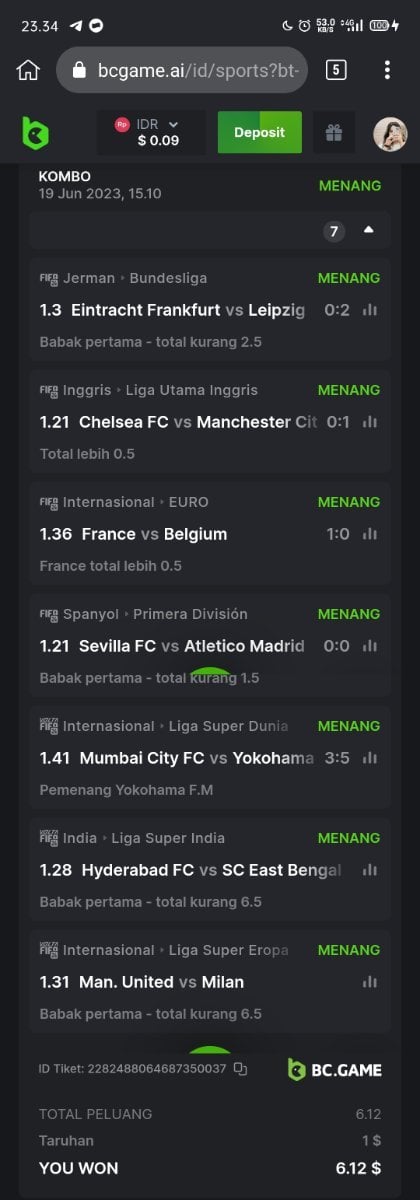Open the IDR currency dropdown

pyautogui.click(x=152, y=132)
